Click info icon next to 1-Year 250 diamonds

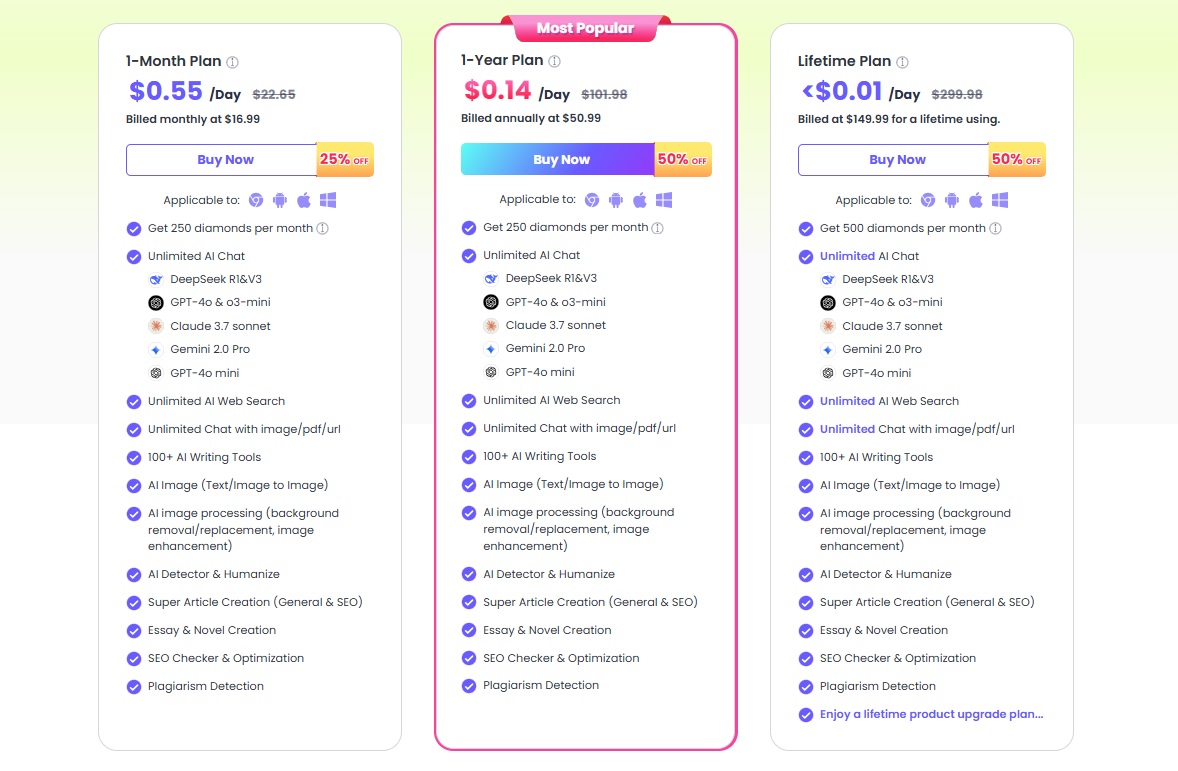point(657,228)
